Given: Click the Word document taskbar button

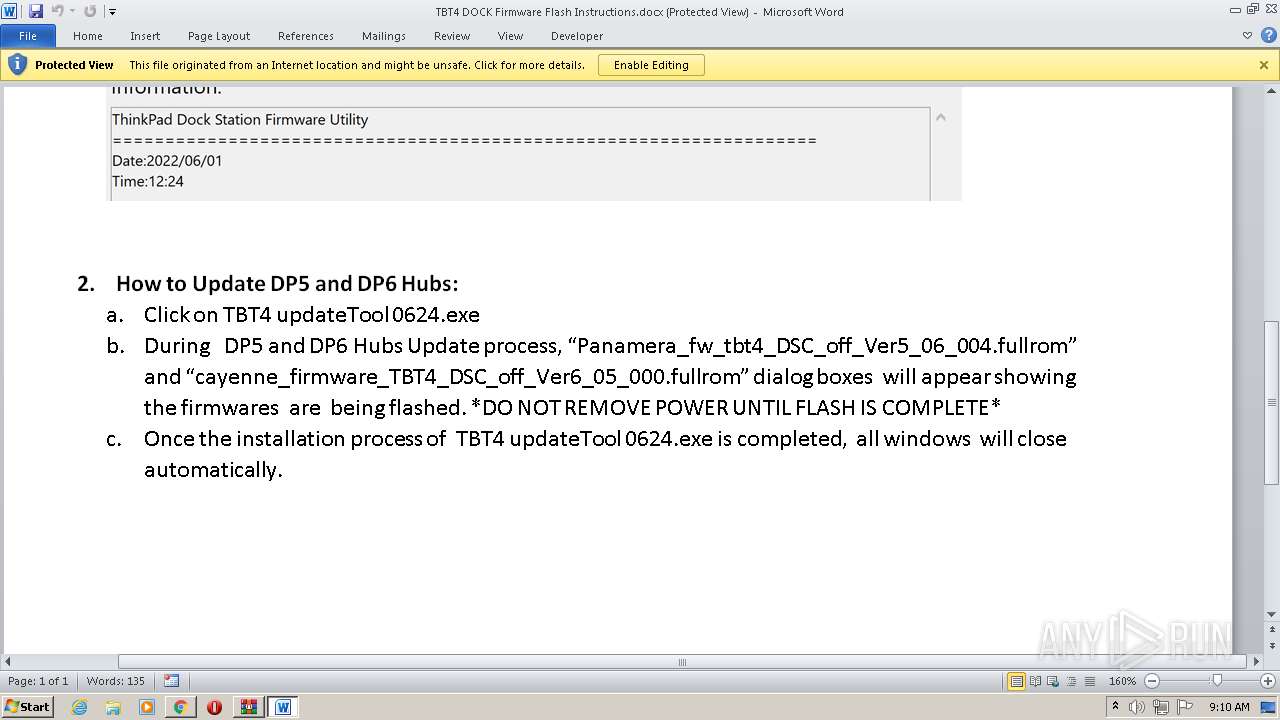Looking at the screenshot, I should point(283,707).
